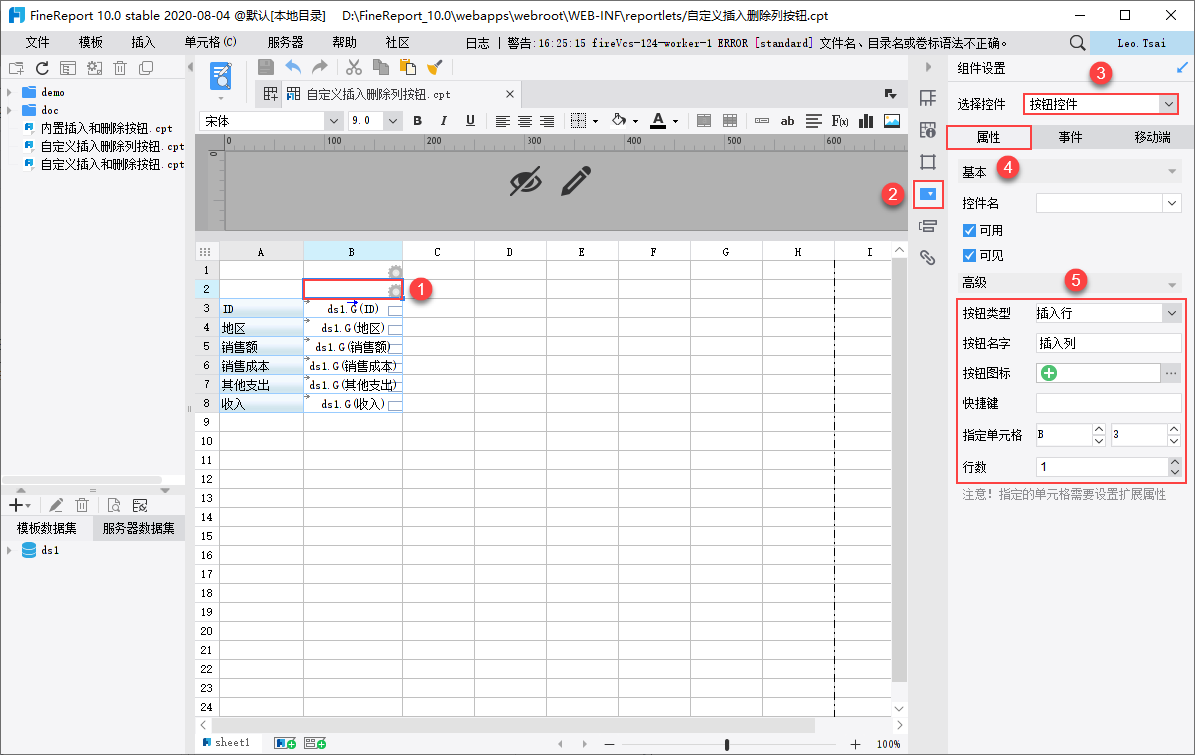Screen dimensions: 1195x755
Task: Click the 日志 log button
Action: coord(478,43)
